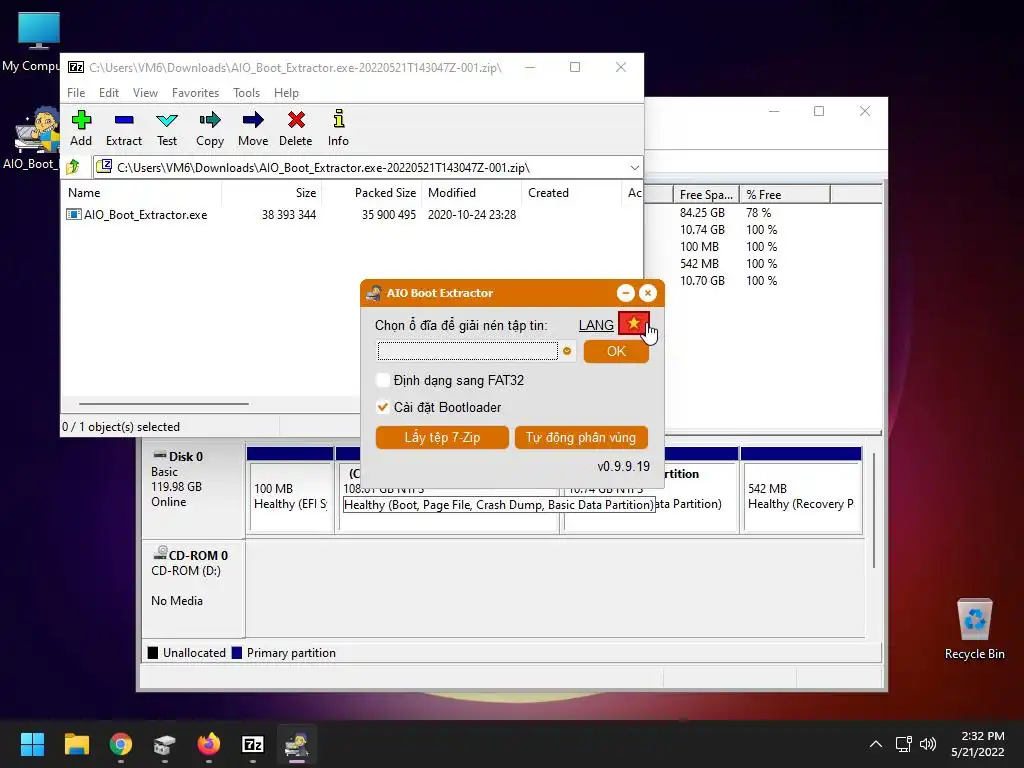Sort by the Packed Size column
Viewport: 1024px width, 768px height.
pyautogui.click(x=371, y=193)
